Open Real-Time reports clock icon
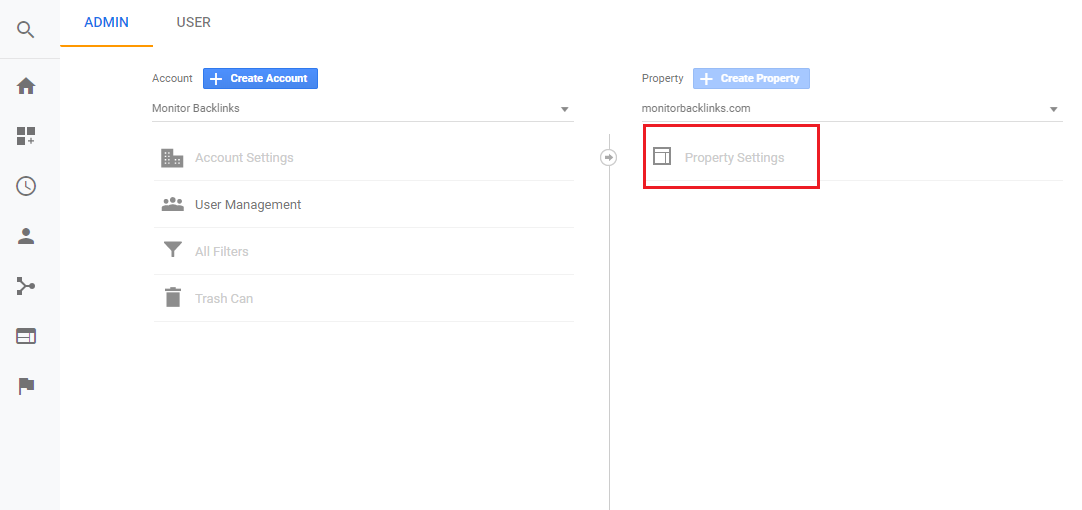 (26, 186)
